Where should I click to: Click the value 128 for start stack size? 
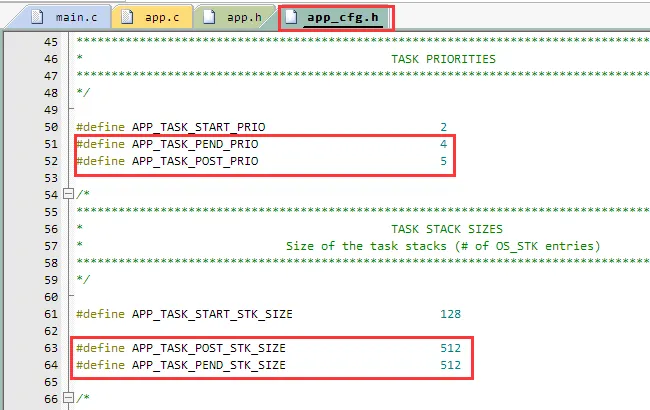coord(450,314)
